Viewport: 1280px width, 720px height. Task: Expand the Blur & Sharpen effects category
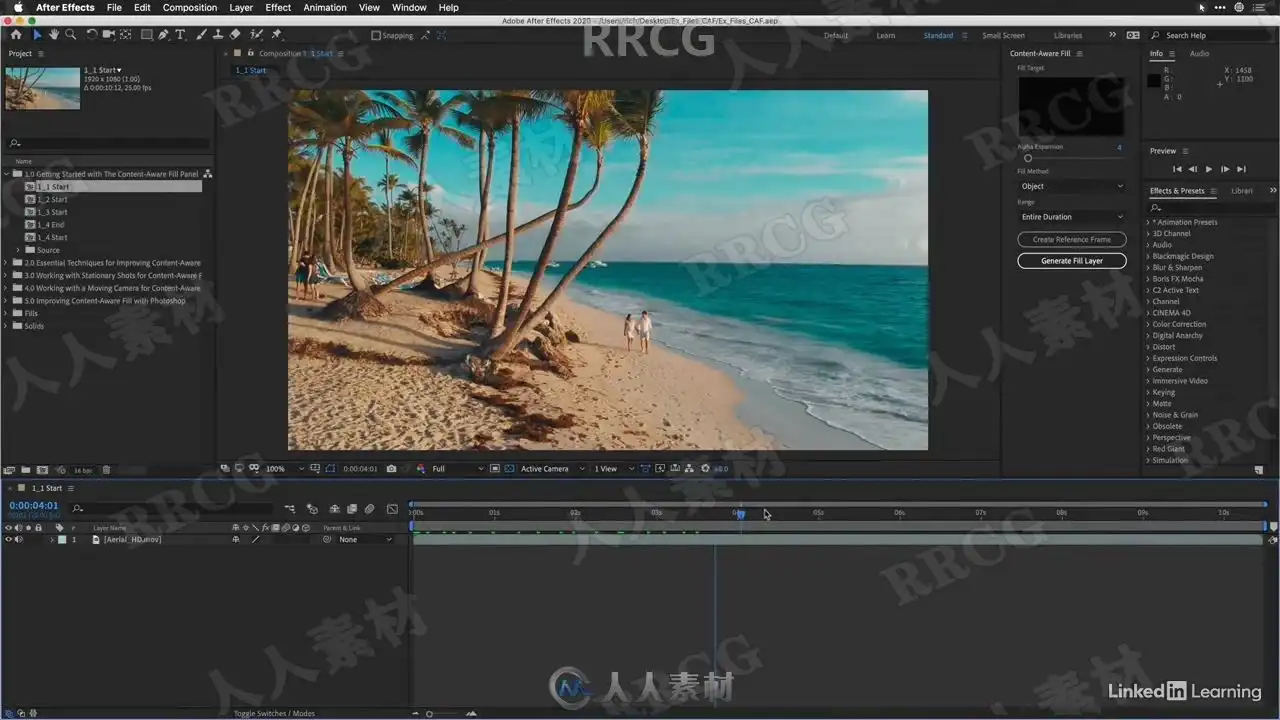1148,268
